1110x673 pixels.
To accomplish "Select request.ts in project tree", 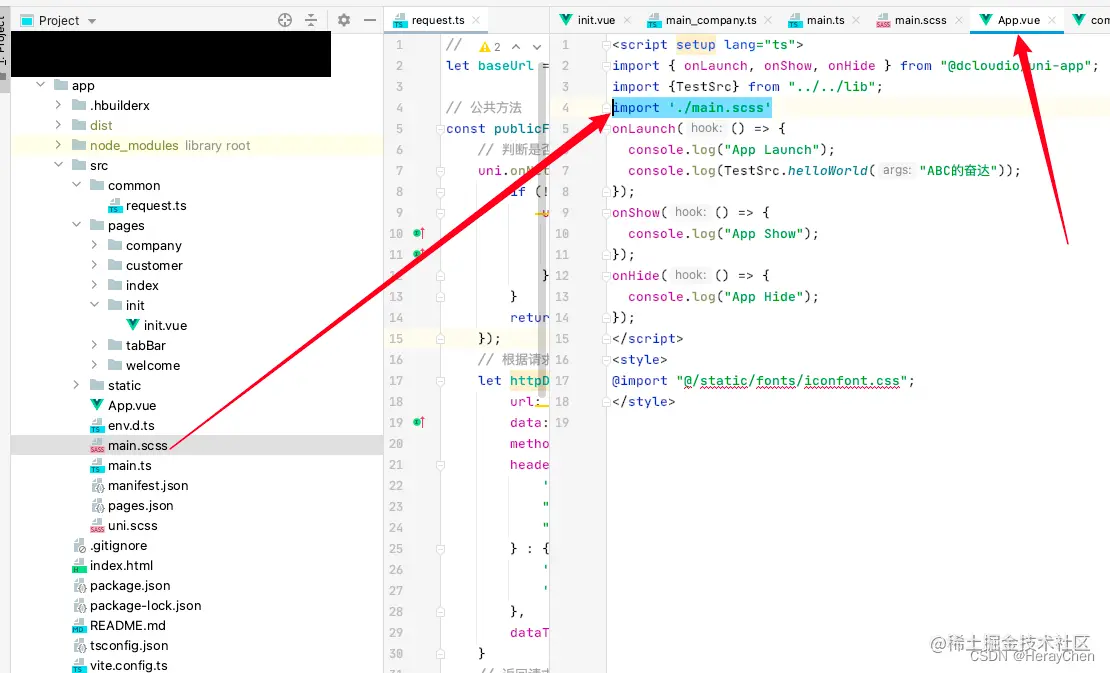I will point(156,205).
